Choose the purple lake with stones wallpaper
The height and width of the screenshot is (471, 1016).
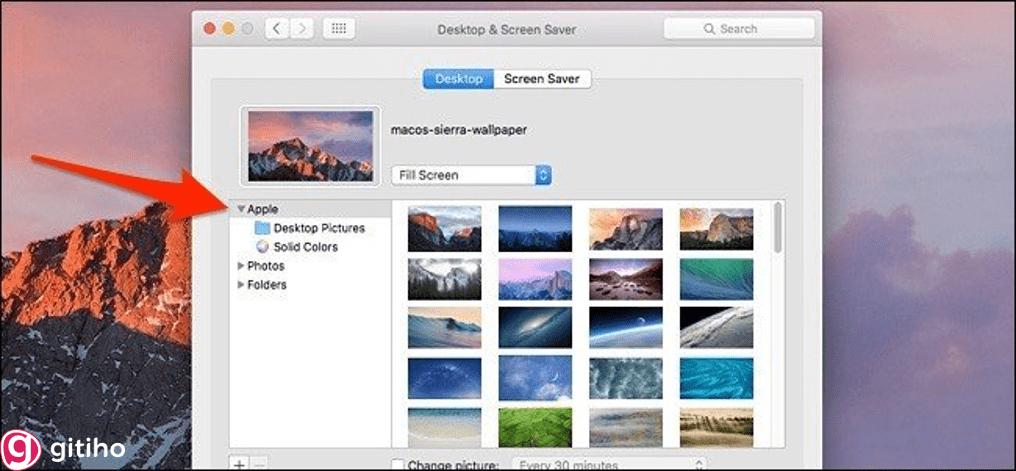626,279
